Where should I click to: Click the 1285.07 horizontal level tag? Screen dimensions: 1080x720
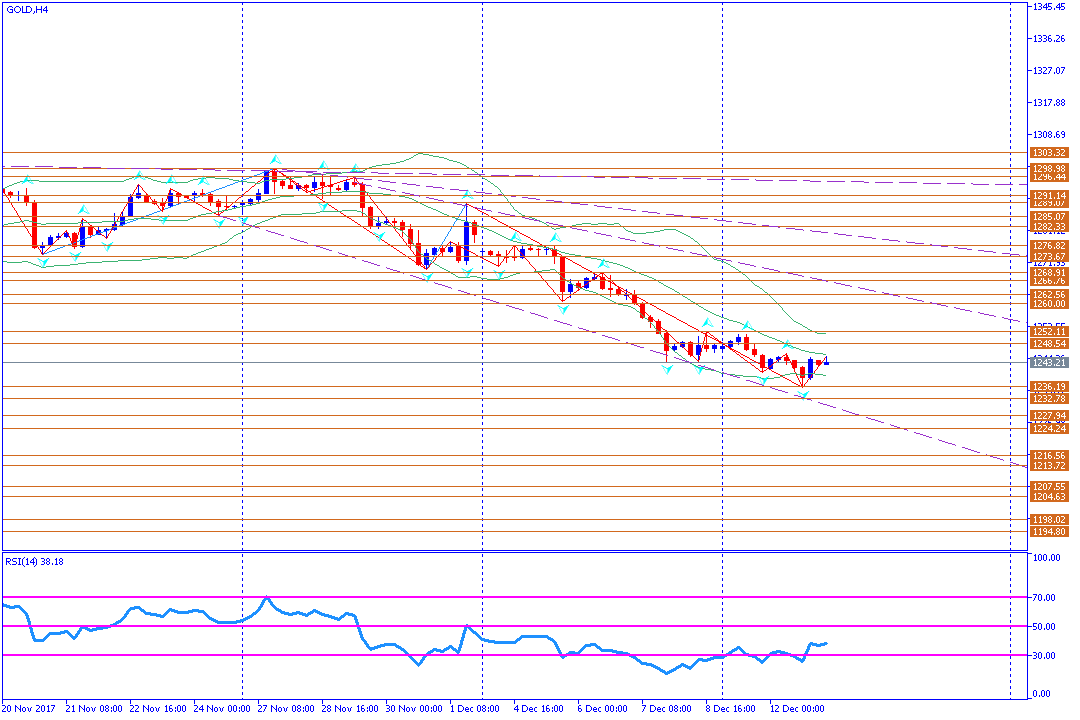(1049, 217)
